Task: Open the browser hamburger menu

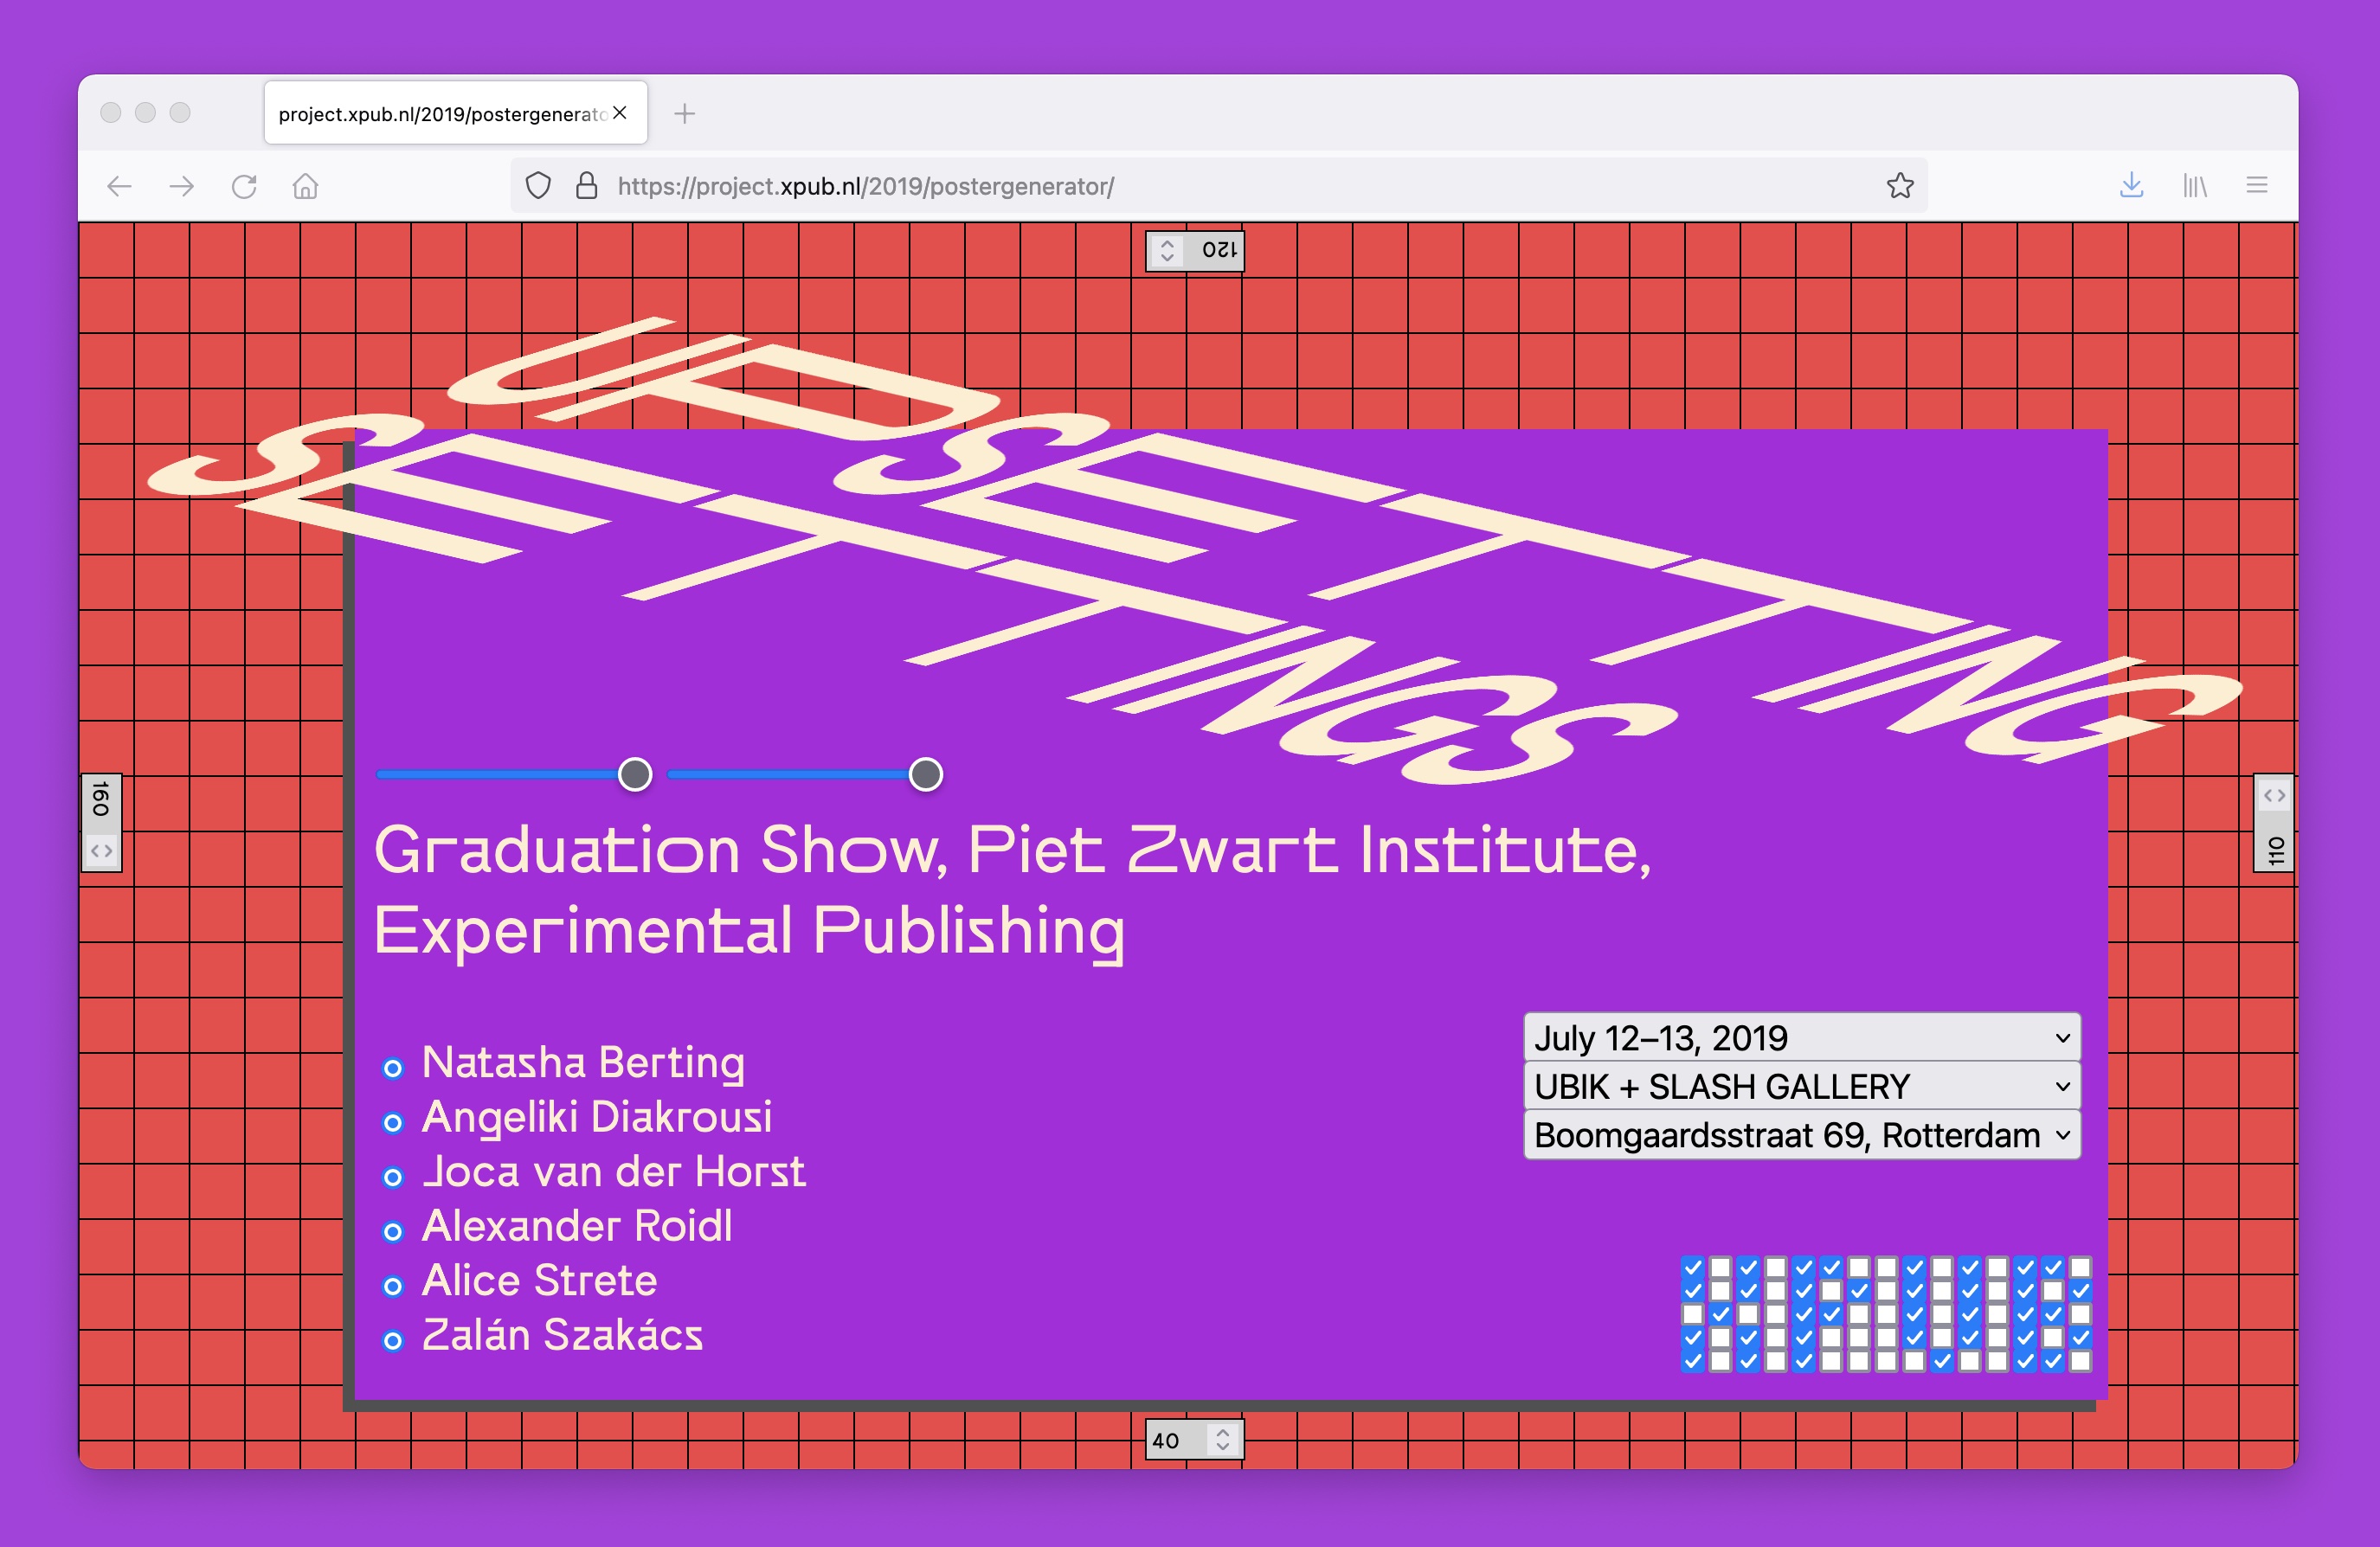Action: pos(2256,186)
